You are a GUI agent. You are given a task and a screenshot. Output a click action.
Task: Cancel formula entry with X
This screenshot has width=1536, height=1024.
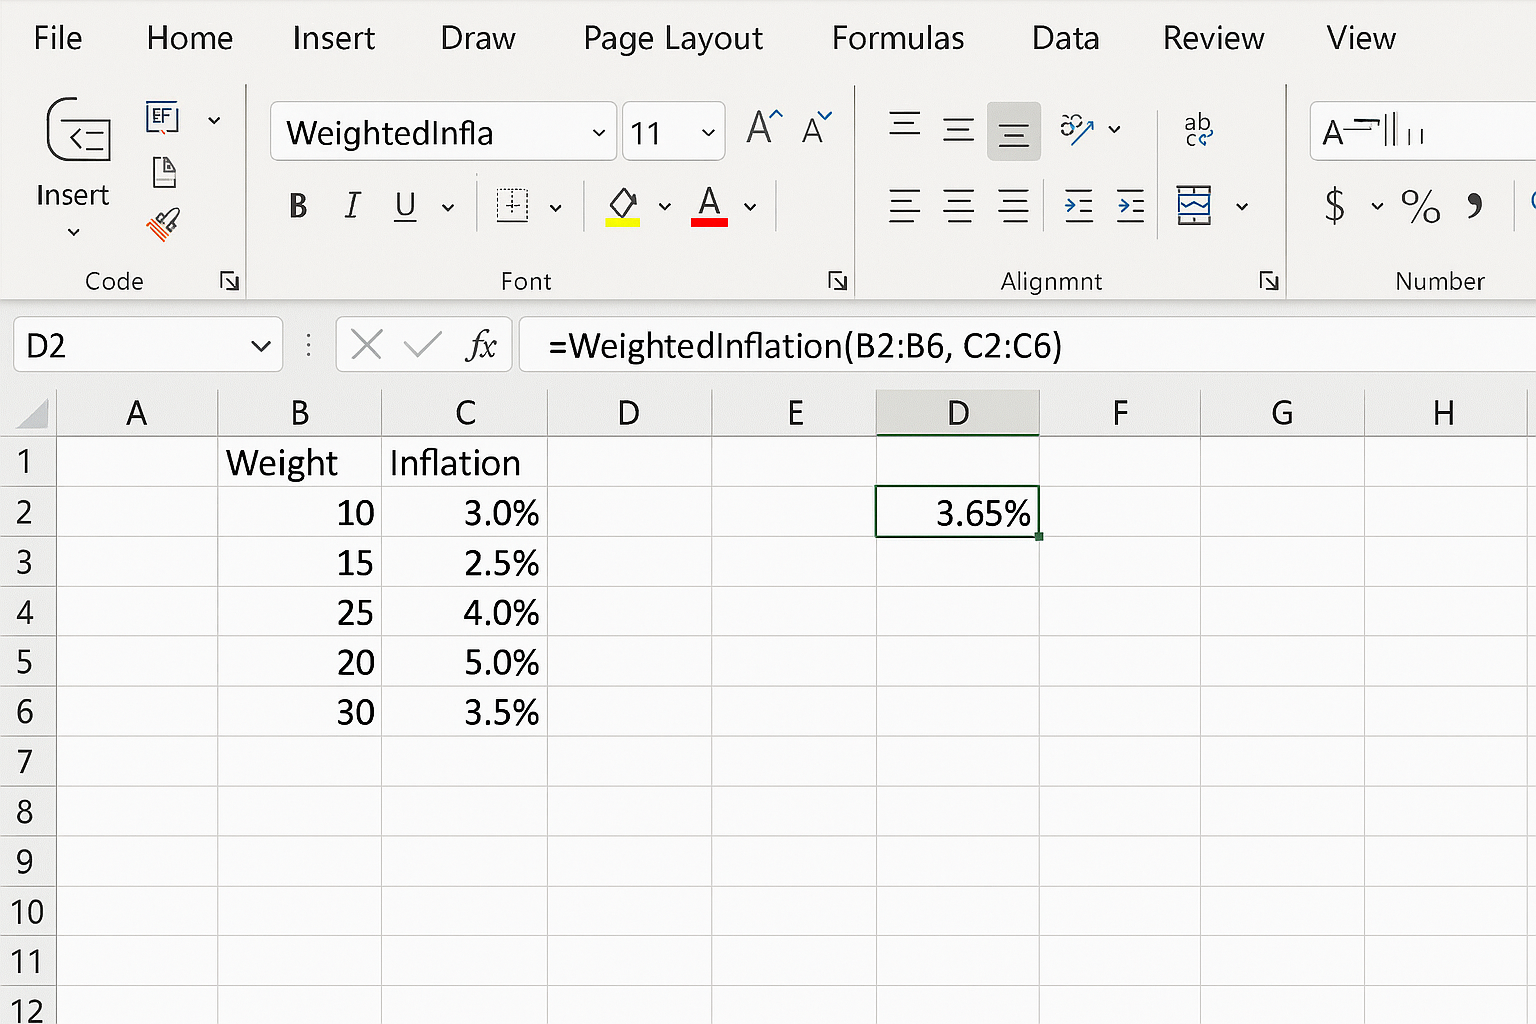tap(367, 345)
